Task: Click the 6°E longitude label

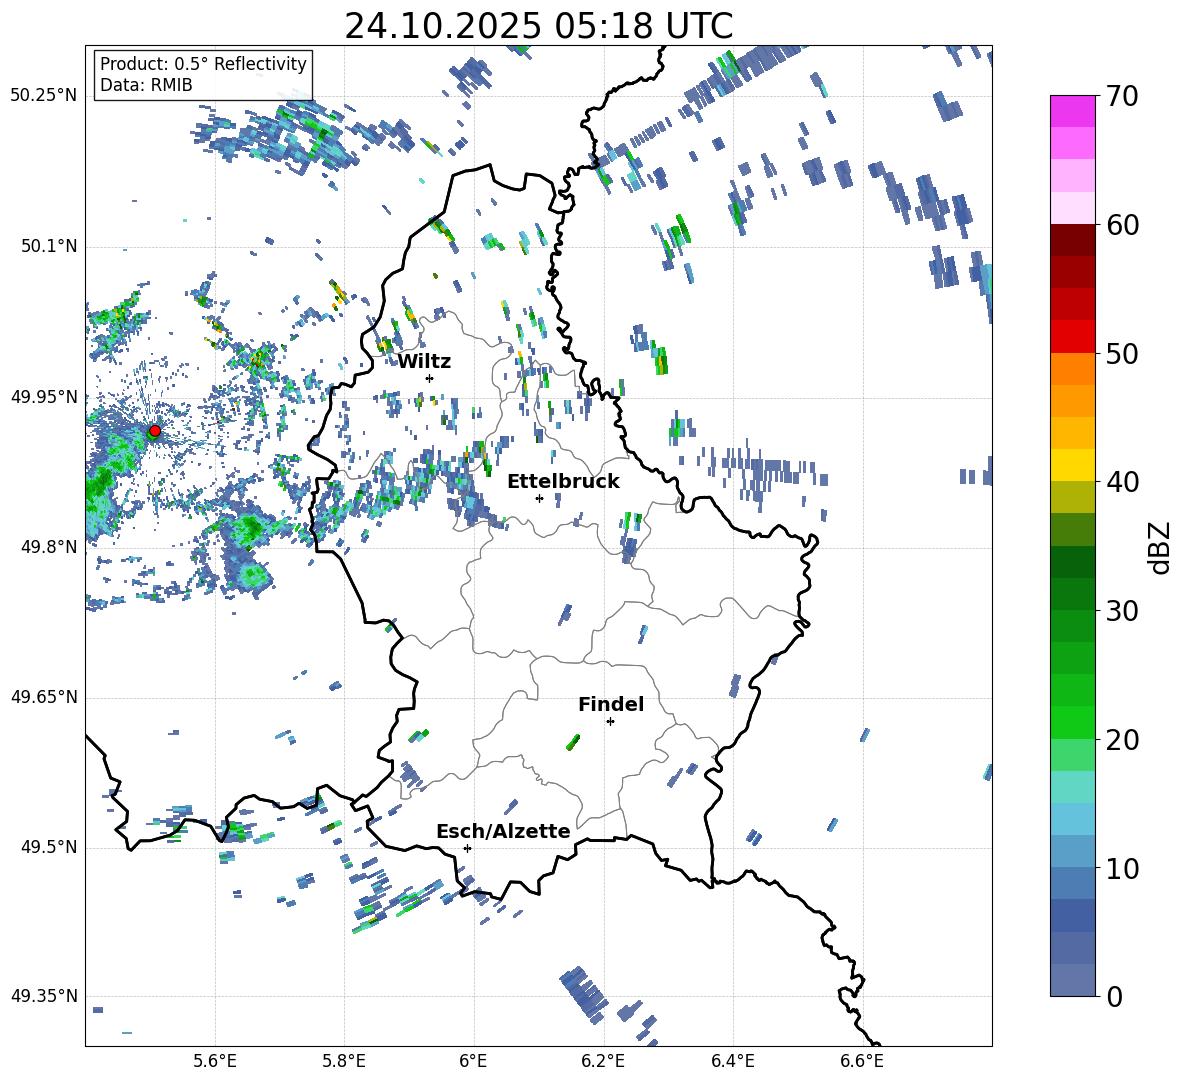Action: point(473,1061)
